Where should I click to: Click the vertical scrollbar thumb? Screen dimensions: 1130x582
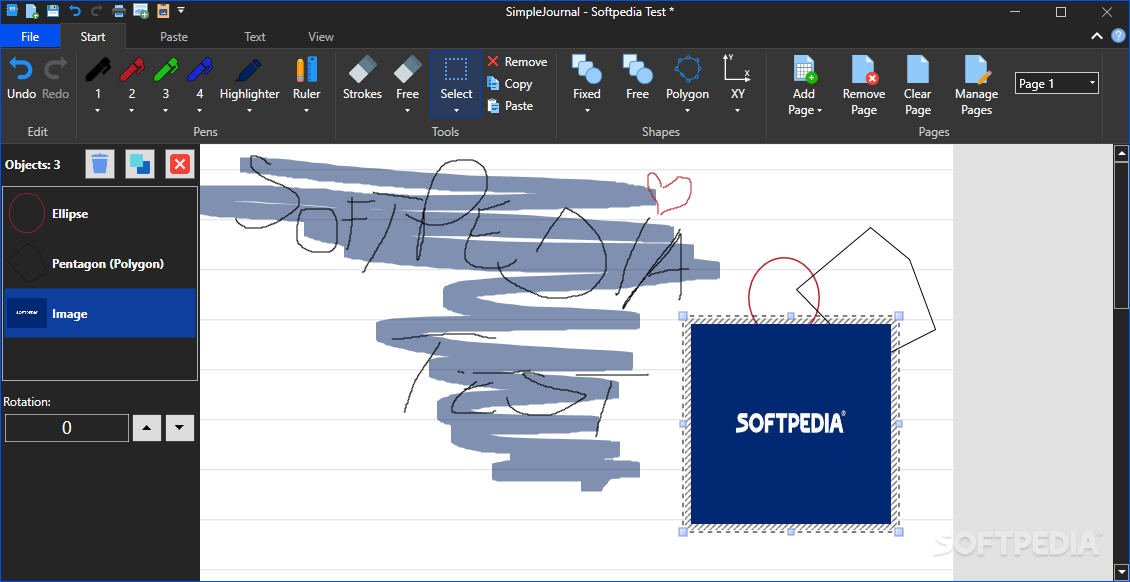[1121, 234]
